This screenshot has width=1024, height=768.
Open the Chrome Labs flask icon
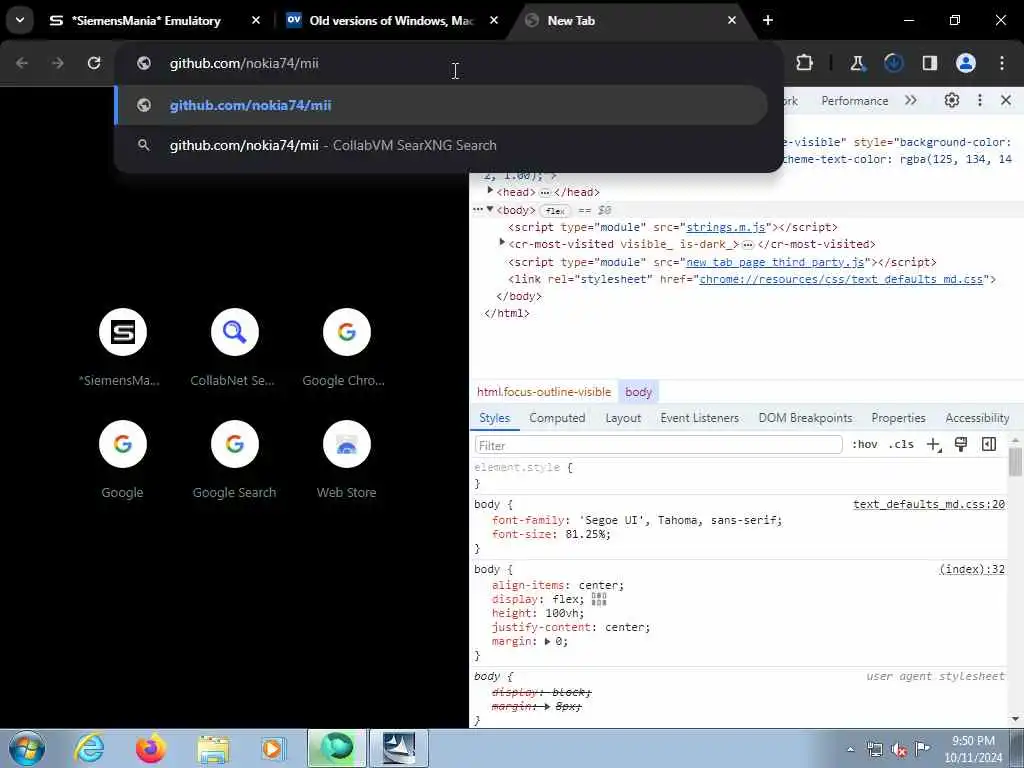pos(857,63)
